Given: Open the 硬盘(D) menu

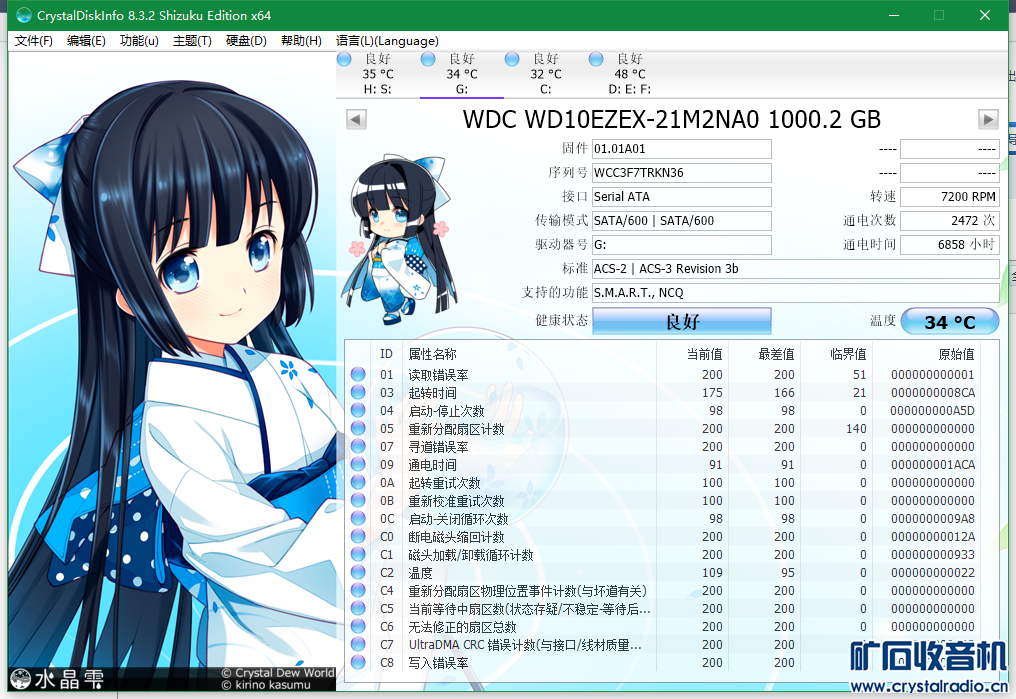Looking at the screenshot, I should [x=246, y=41].
